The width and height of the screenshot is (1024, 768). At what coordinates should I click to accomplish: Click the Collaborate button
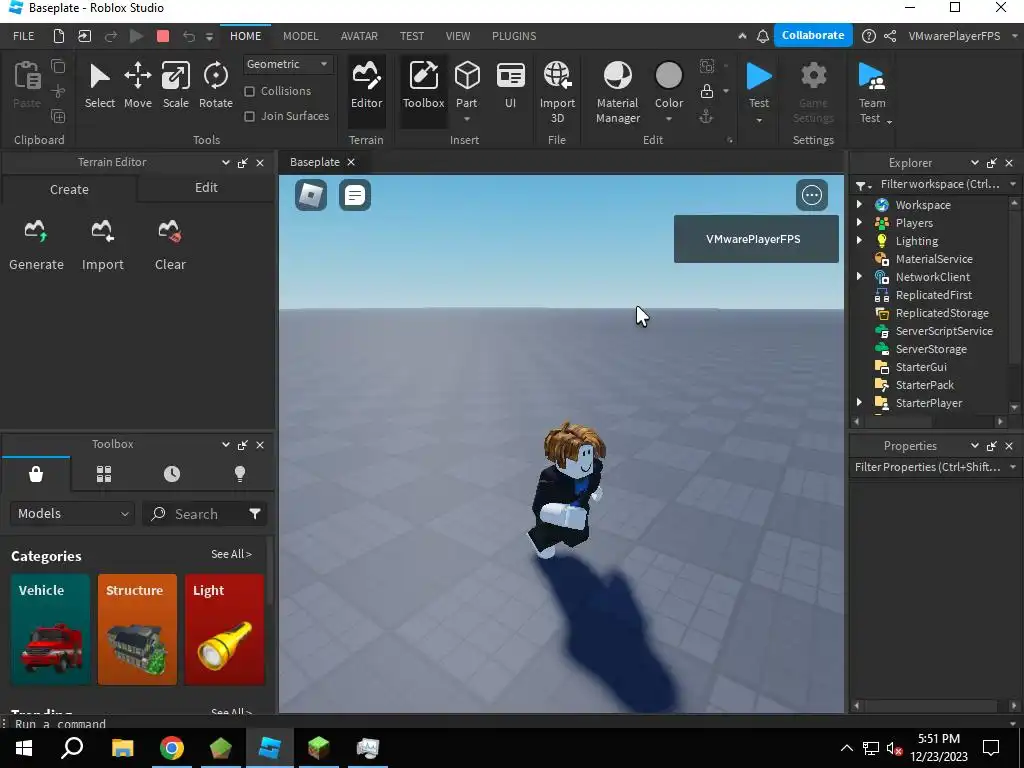coord(813,35)
